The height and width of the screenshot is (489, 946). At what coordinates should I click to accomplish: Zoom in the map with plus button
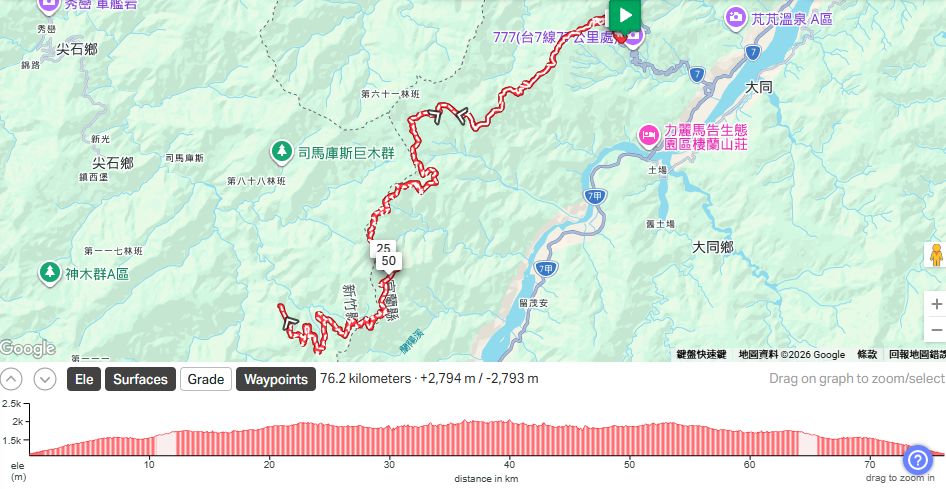[936, 304]
